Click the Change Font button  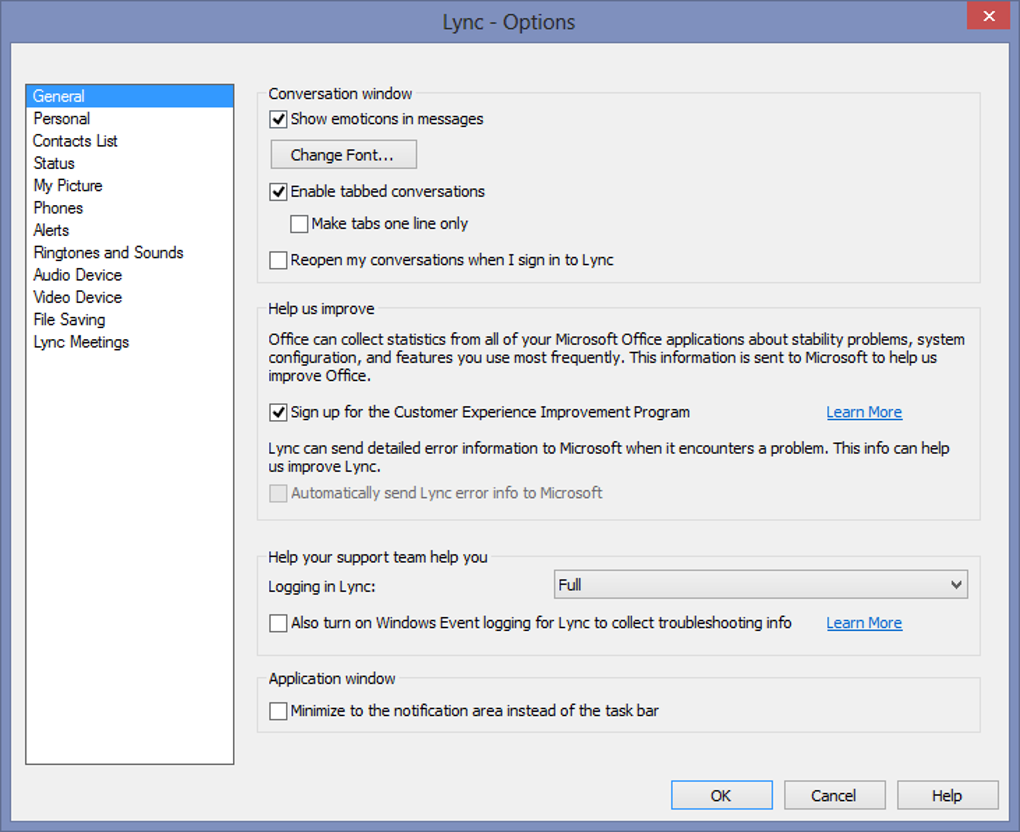tap(343, 155)
